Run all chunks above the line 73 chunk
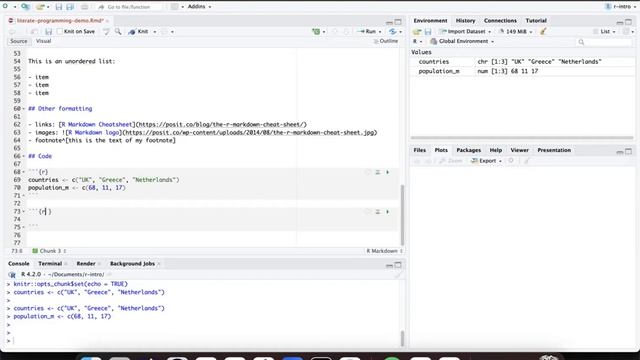640x360 pixels. pyautogui.click(x=378, y=212)
